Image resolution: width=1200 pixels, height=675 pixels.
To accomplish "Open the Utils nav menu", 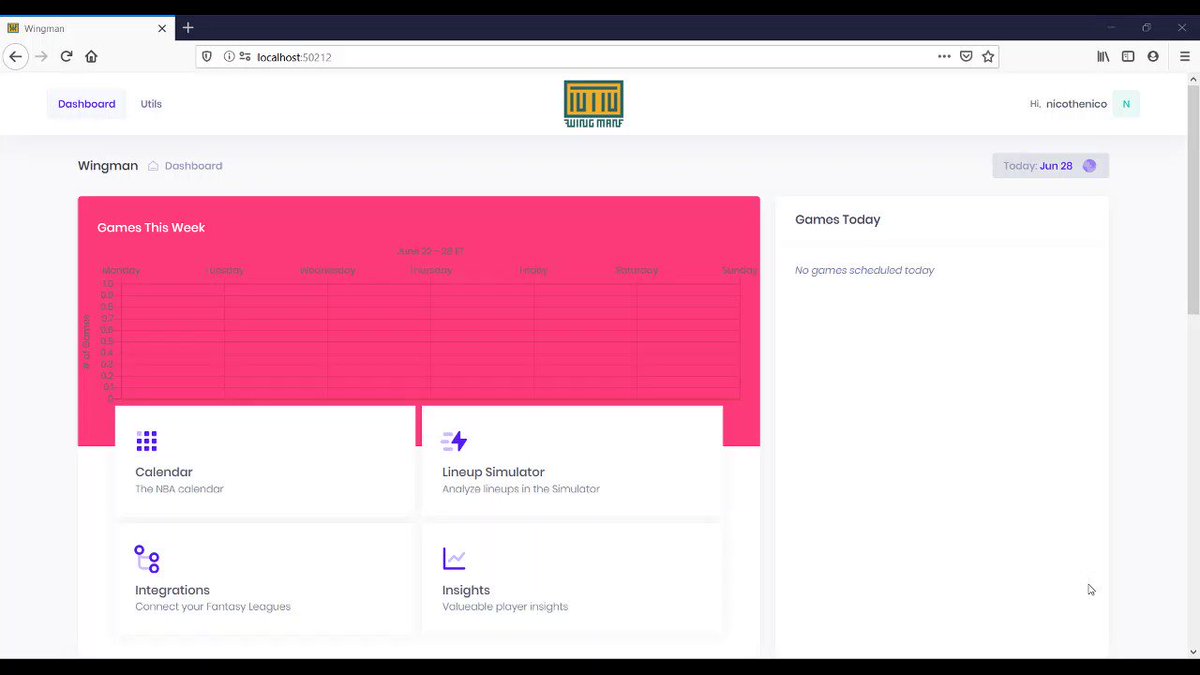I will click(x=151, y=104).
